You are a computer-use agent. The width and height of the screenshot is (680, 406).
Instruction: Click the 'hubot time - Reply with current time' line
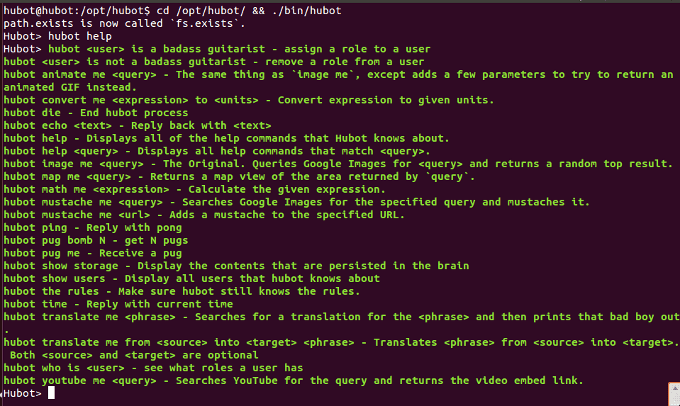click(x=118, y=304)
